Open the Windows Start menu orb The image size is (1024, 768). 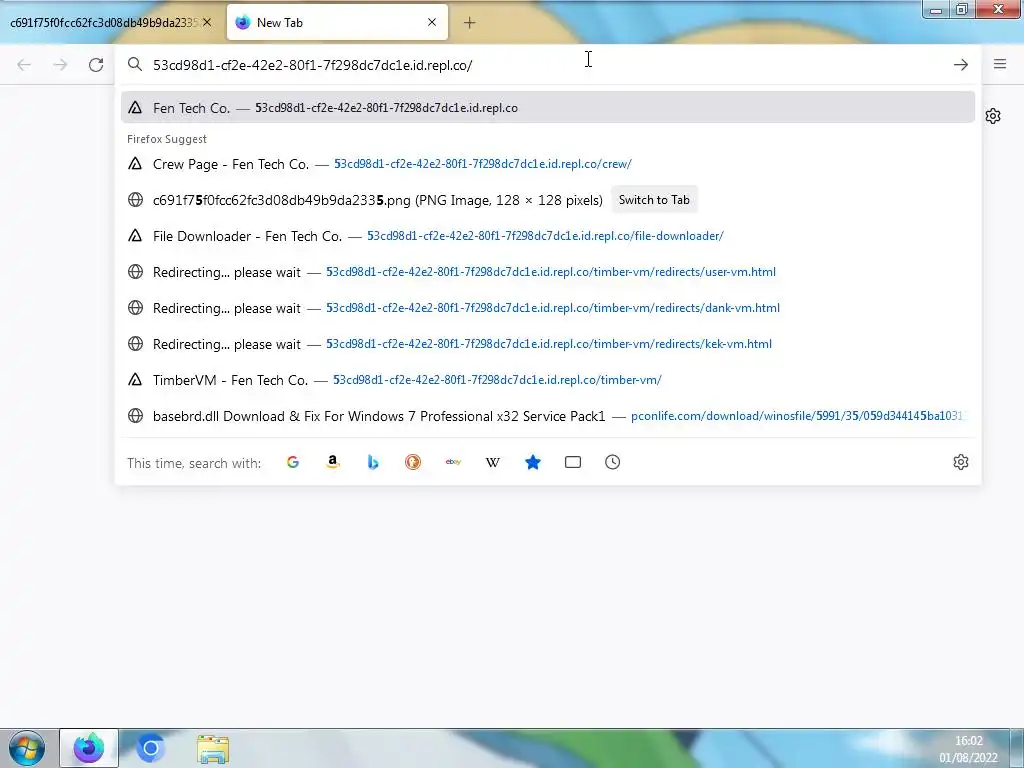27,748
